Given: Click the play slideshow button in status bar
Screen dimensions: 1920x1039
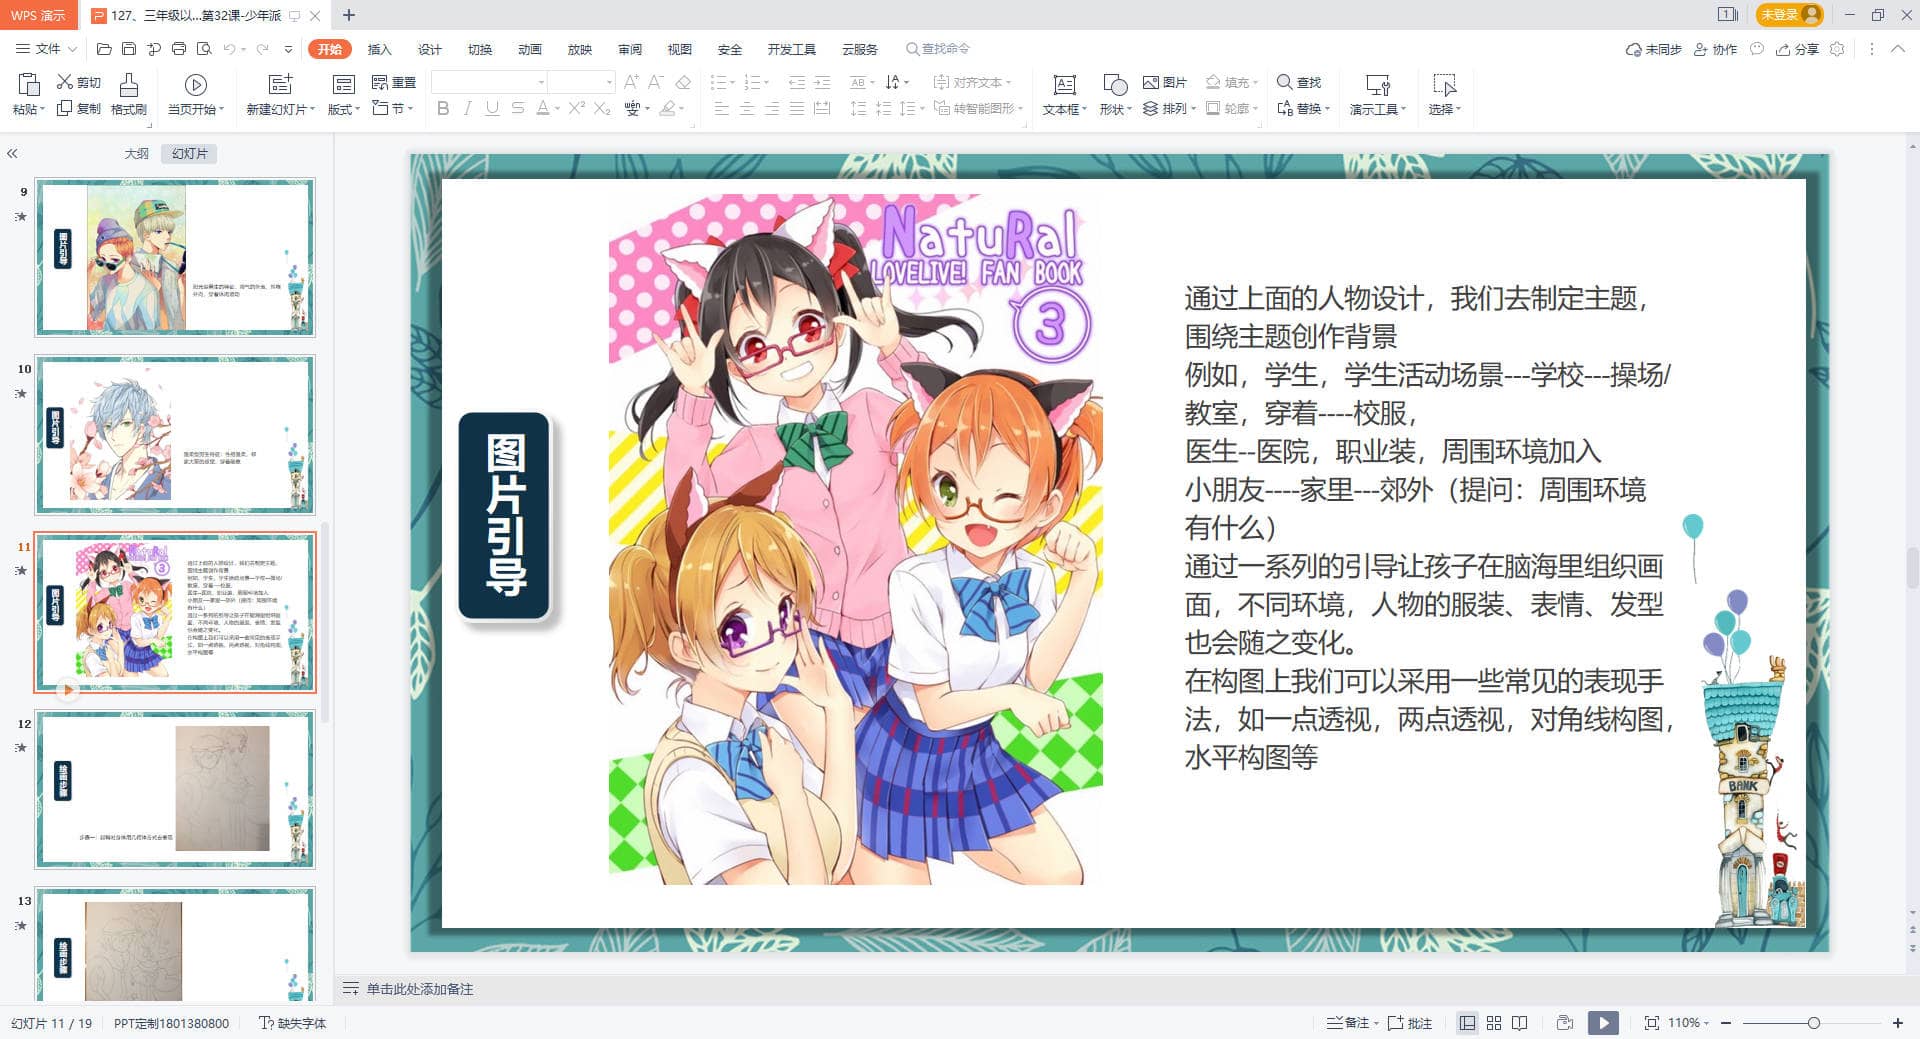Looking at the screenshot, I should pyautogui.click(x=1603, y=1023).
